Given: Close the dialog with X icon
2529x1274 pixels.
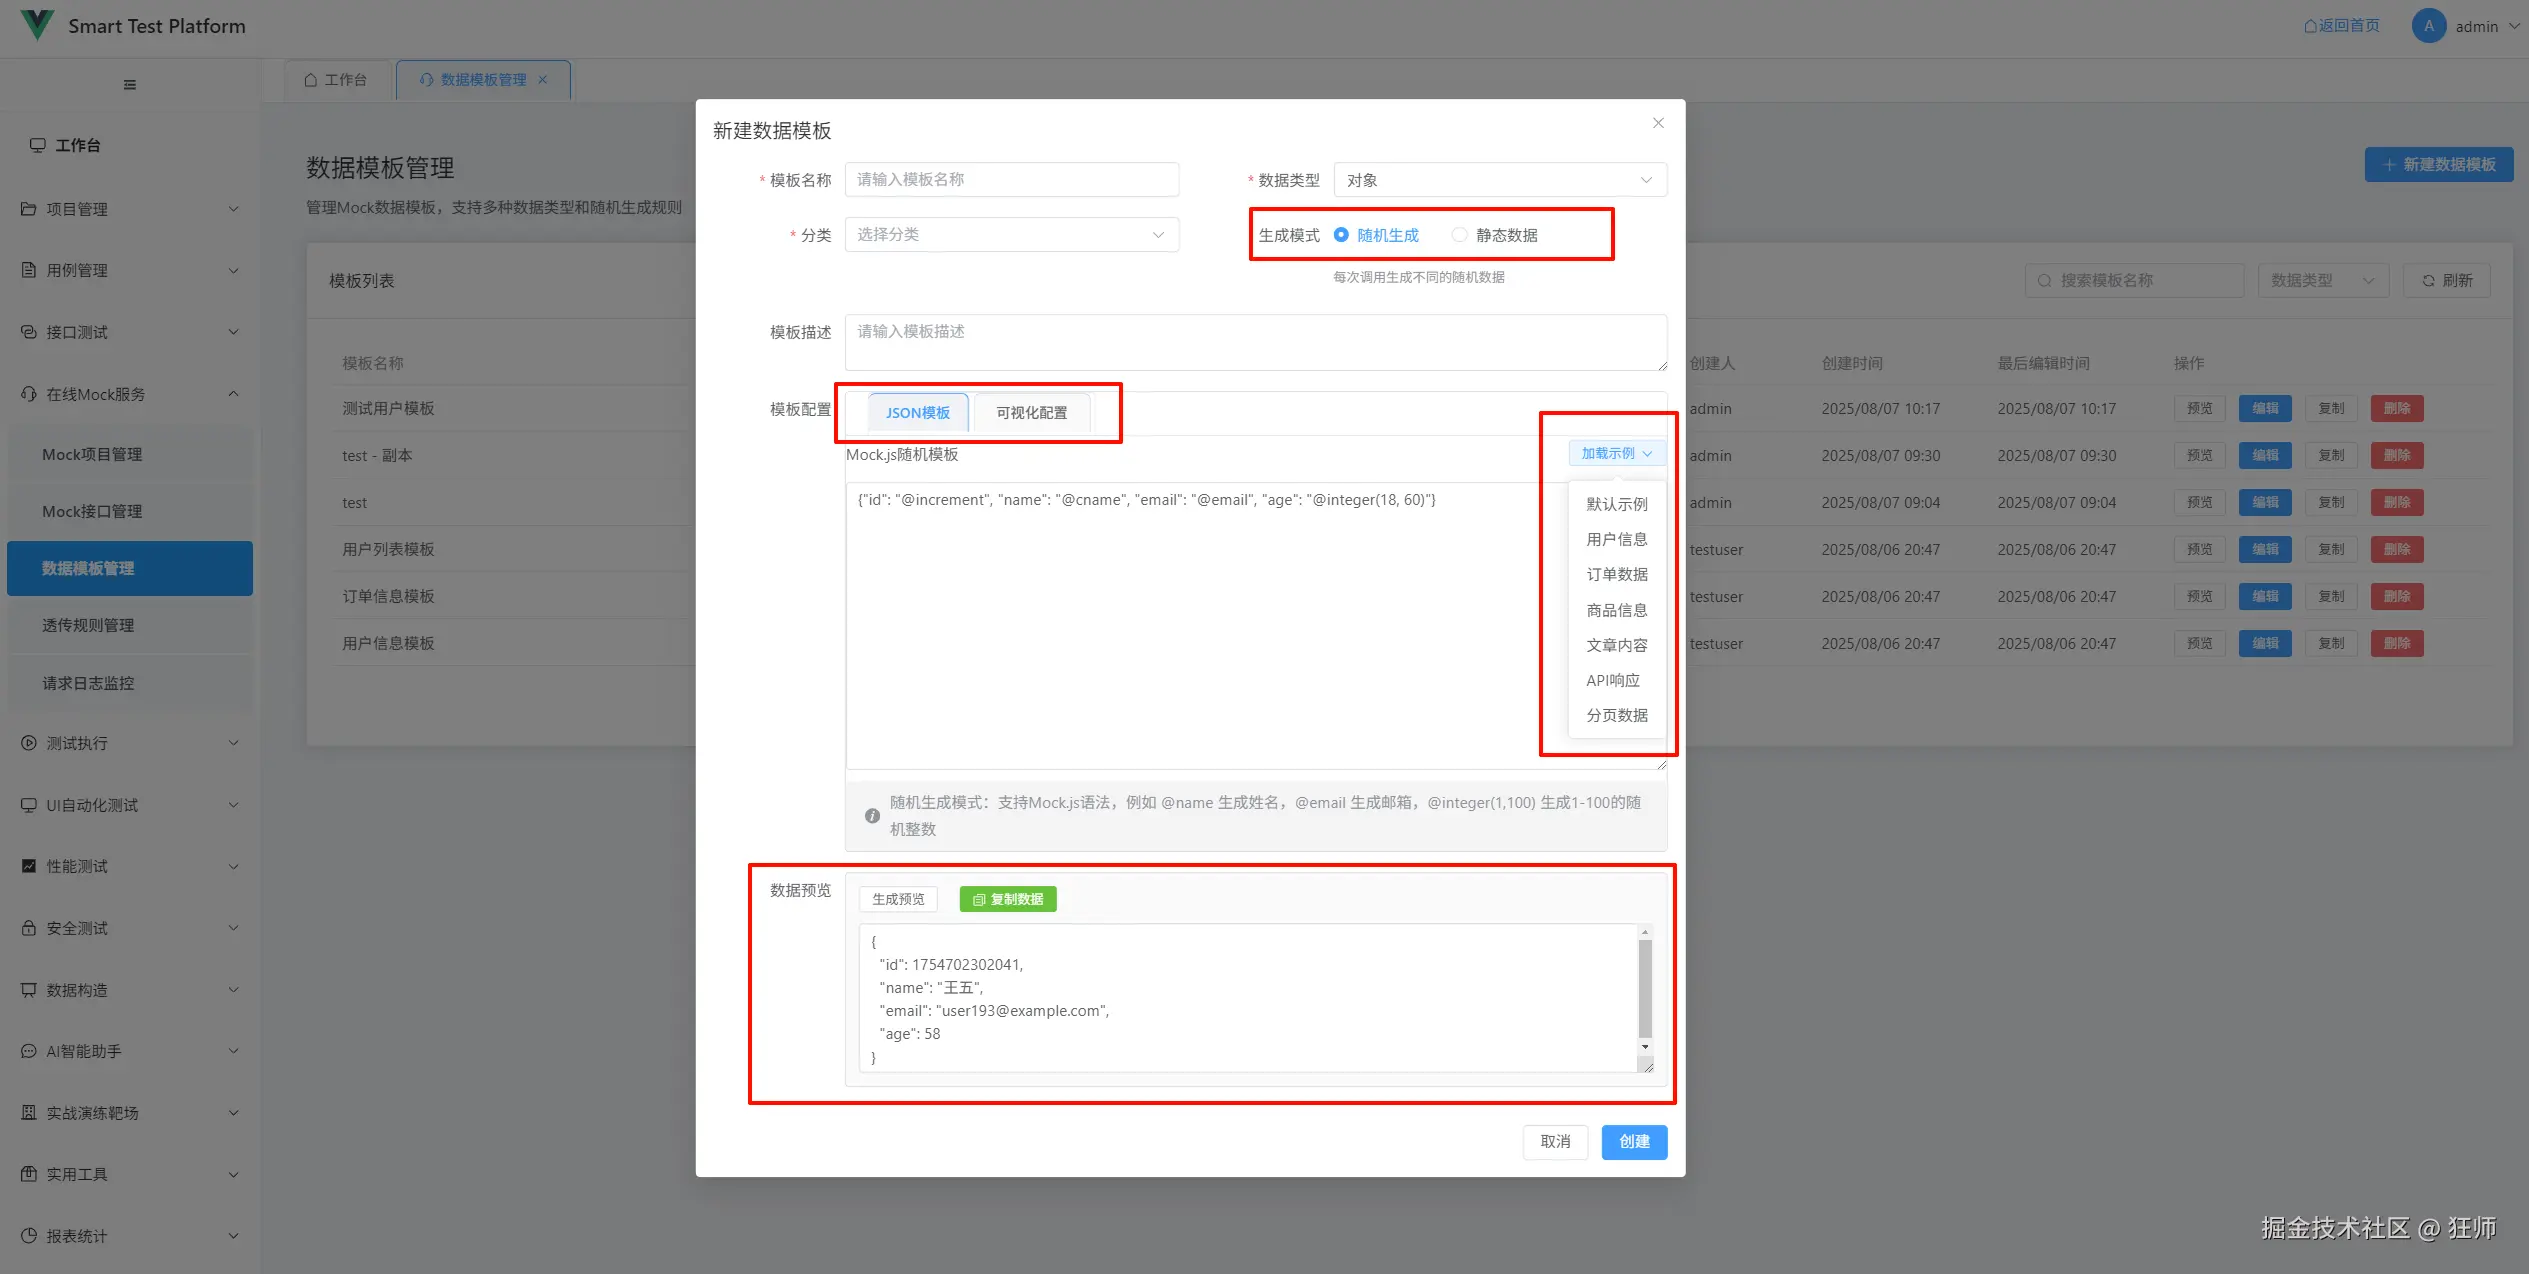Looking at the screenshot, I should (1658, 123).
